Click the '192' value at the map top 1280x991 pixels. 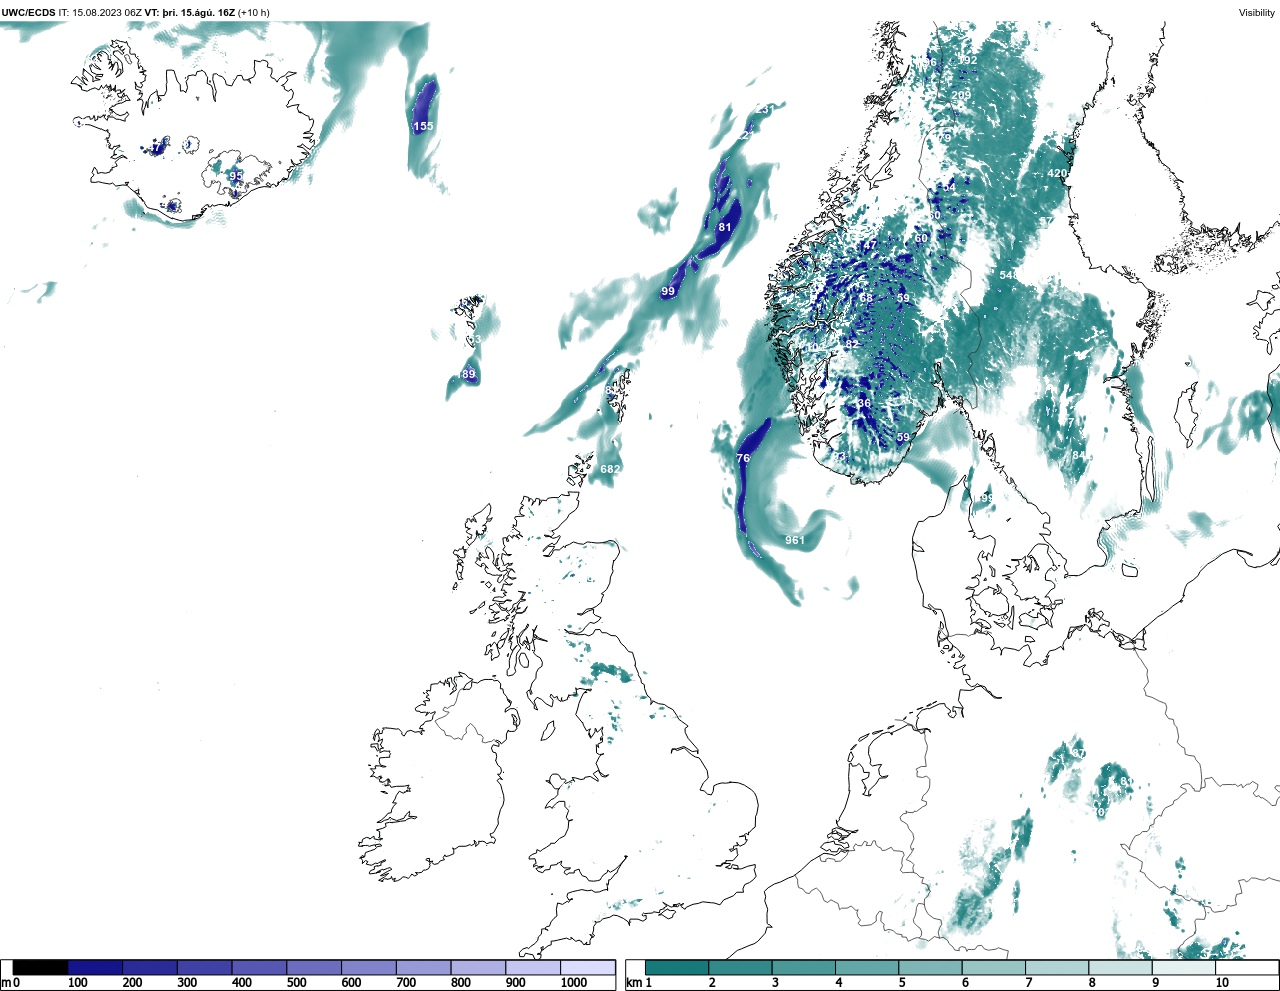tap(967, 60)
